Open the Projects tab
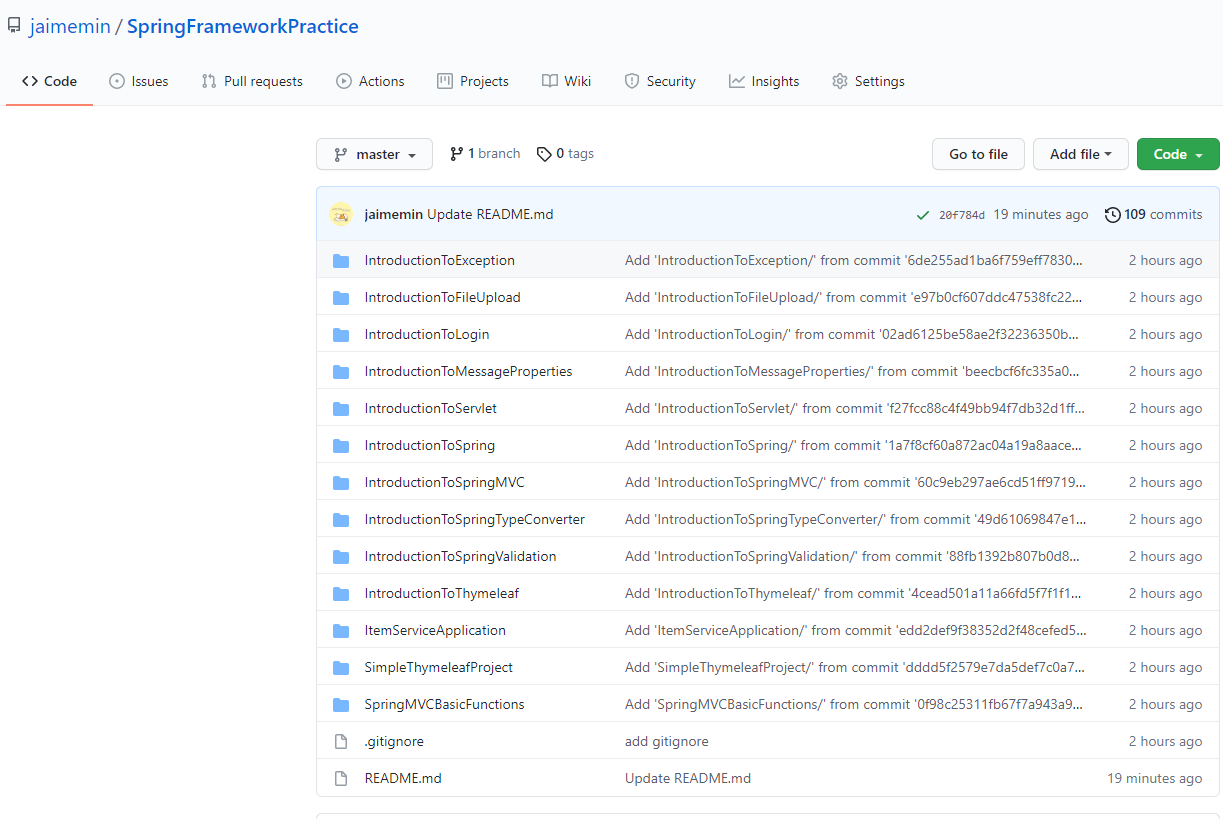The image size is (1223, 819). [x=473, y=82]
